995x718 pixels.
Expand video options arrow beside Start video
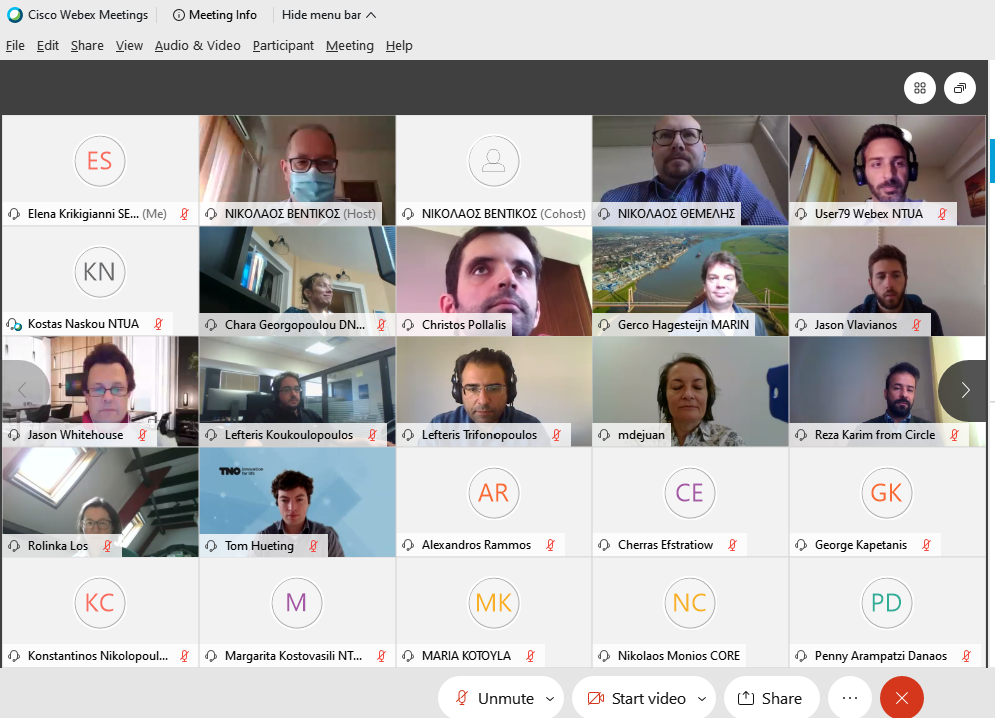(x=702, y=698)
